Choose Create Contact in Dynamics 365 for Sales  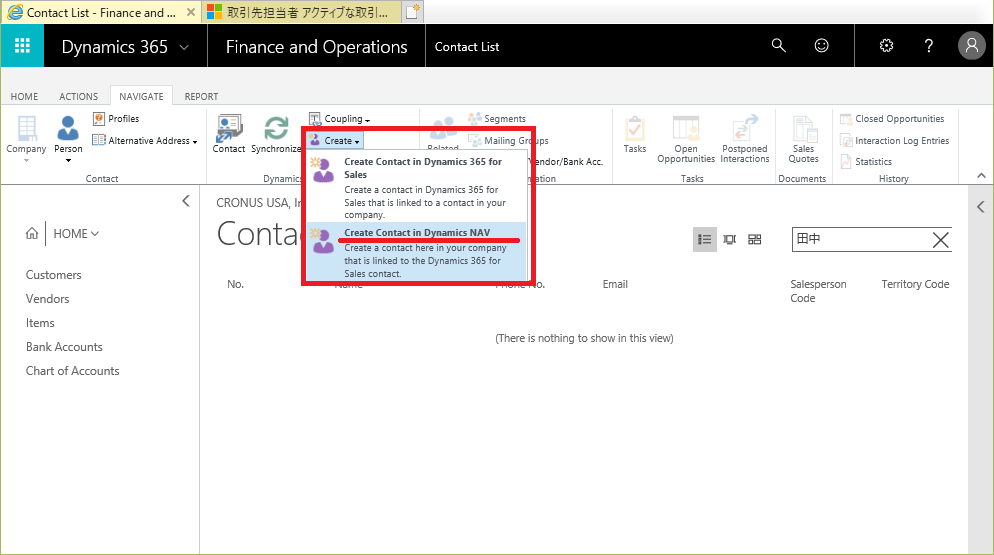tap(416, 188)
